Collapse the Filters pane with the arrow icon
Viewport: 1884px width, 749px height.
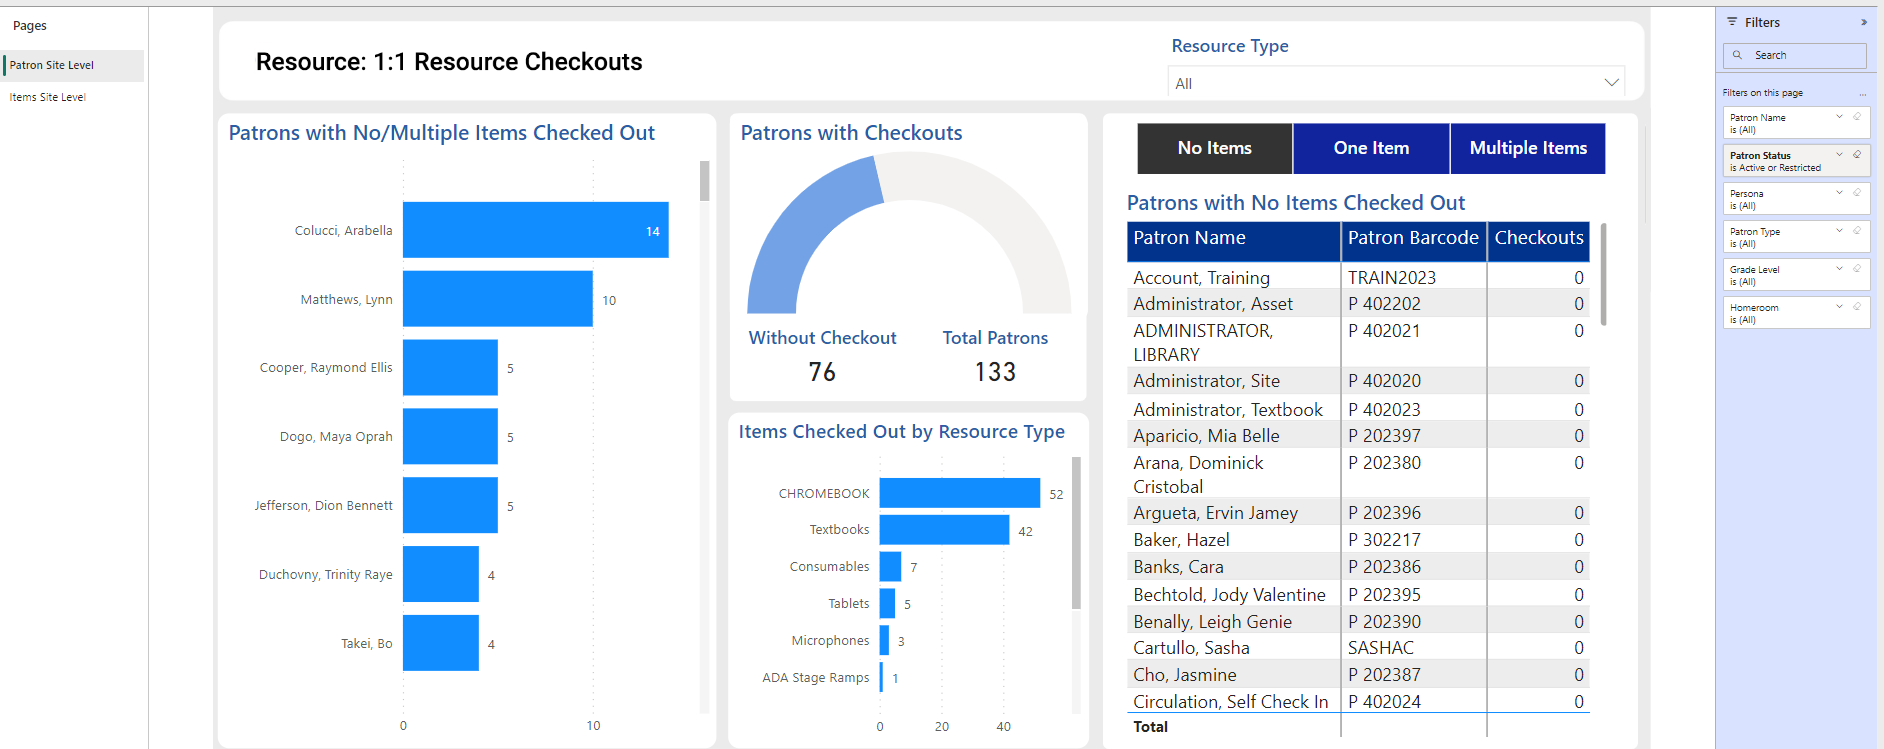[1863, 22]
